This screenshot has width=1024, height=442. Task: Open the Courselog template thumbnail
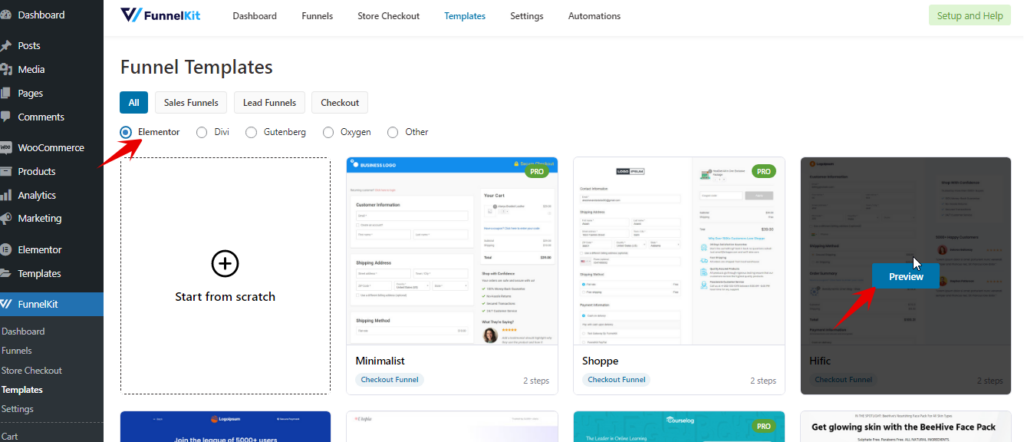[x=679, y=427]
